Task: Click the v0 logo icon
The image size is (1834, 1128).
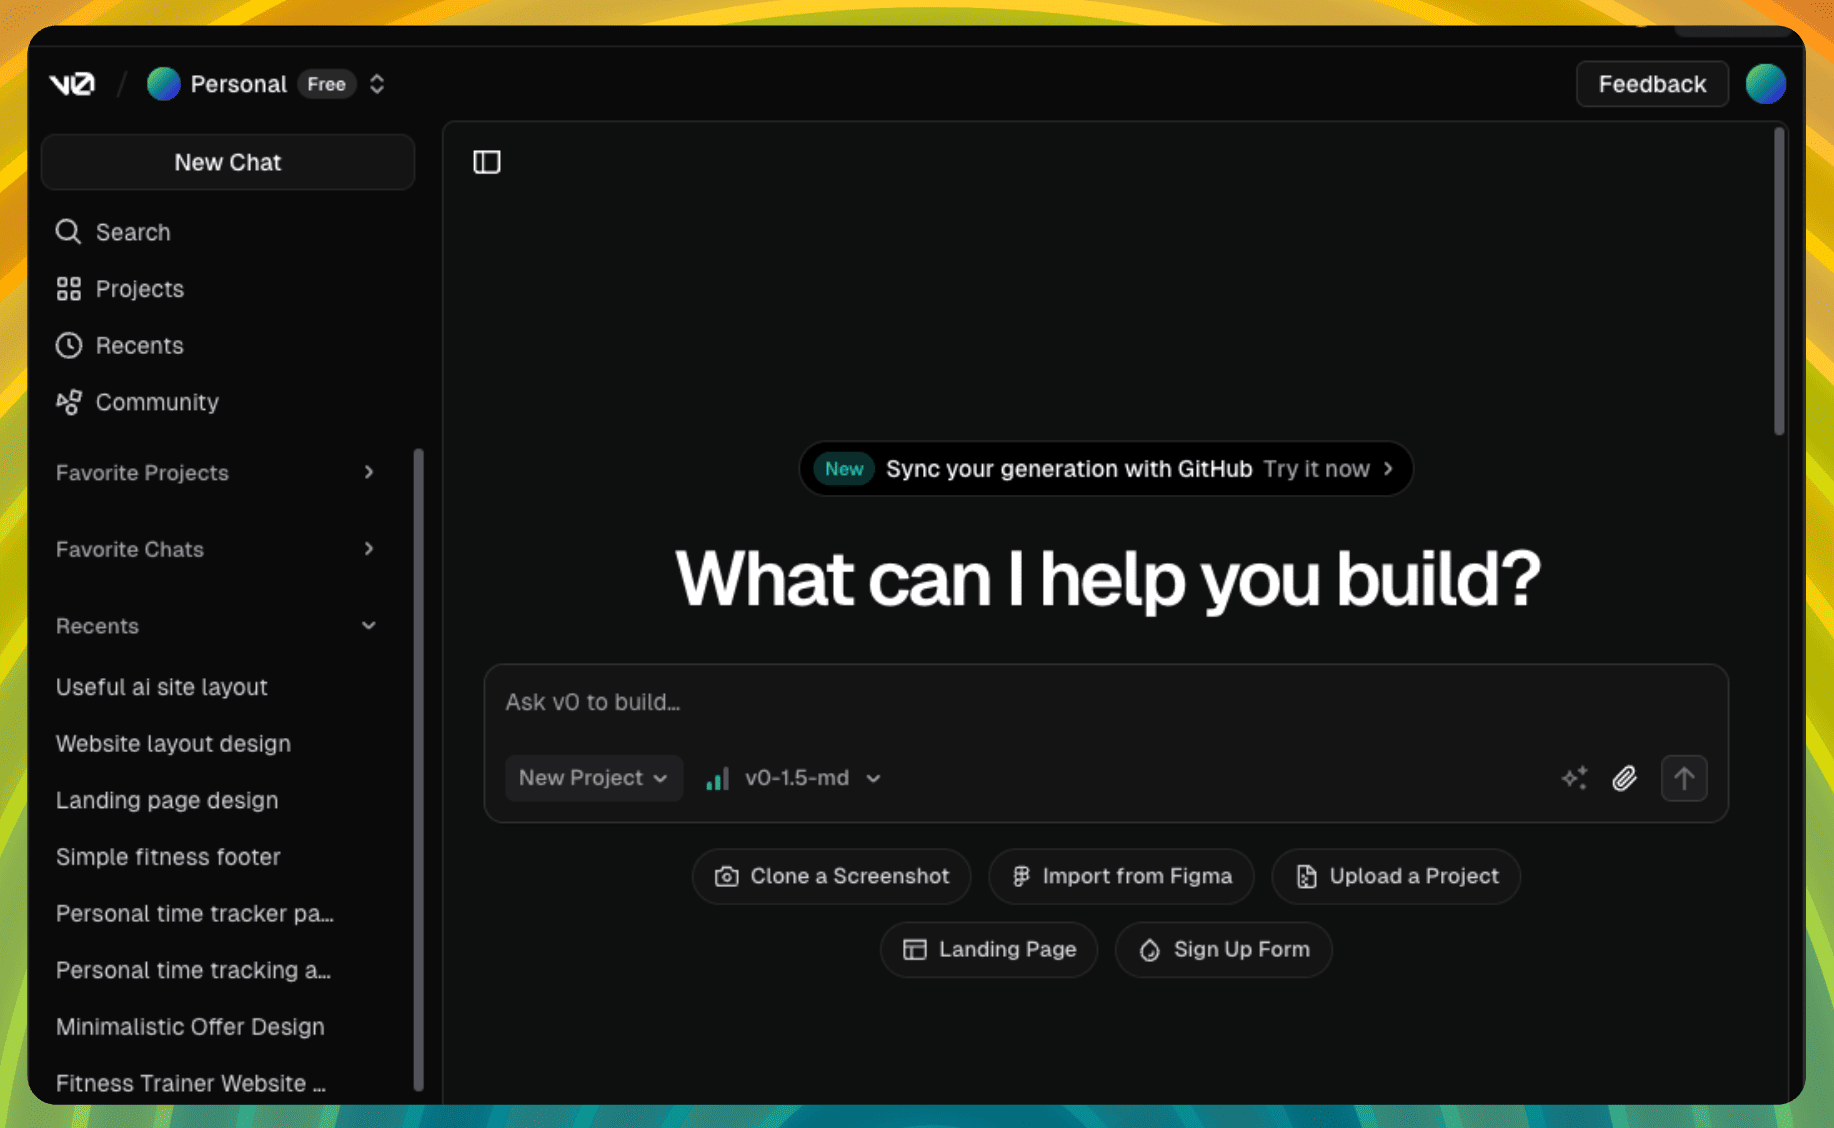Action: 72,84
